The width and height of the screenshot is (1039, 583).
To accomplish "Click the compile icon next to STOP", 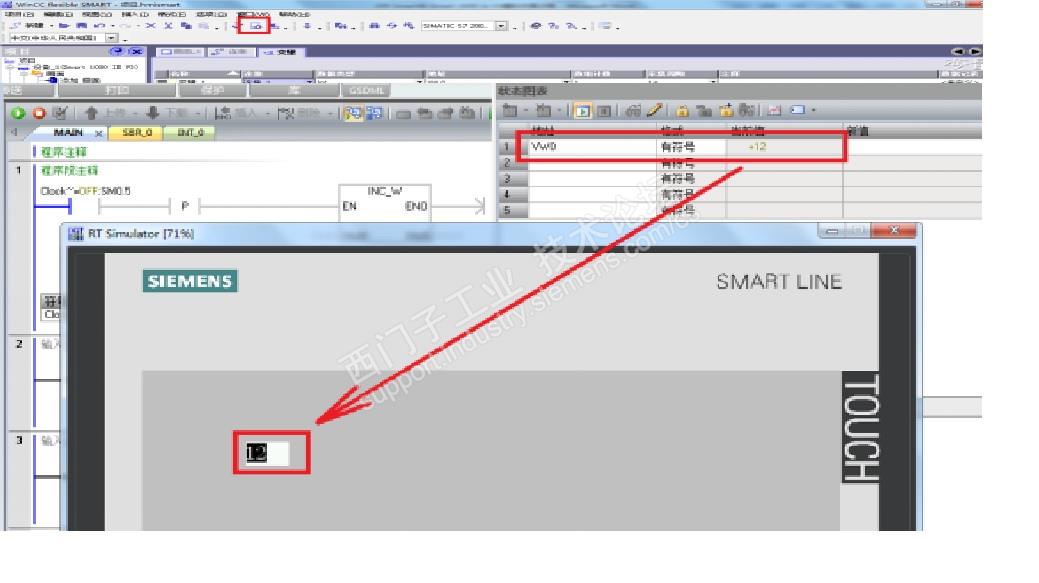I will [x=60, y=113].
